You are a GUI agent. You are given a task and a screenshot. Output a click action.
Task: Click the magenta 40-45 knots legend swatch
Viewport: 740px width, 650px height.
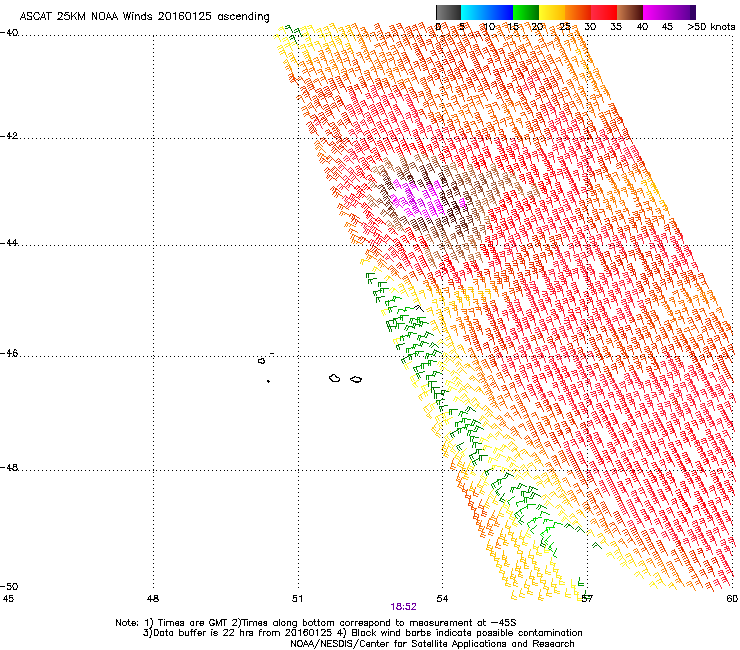coord(656,12)
